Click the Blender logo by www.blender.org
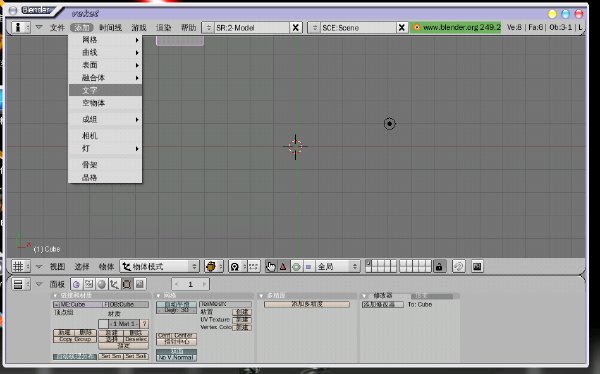 coord(417,27)
